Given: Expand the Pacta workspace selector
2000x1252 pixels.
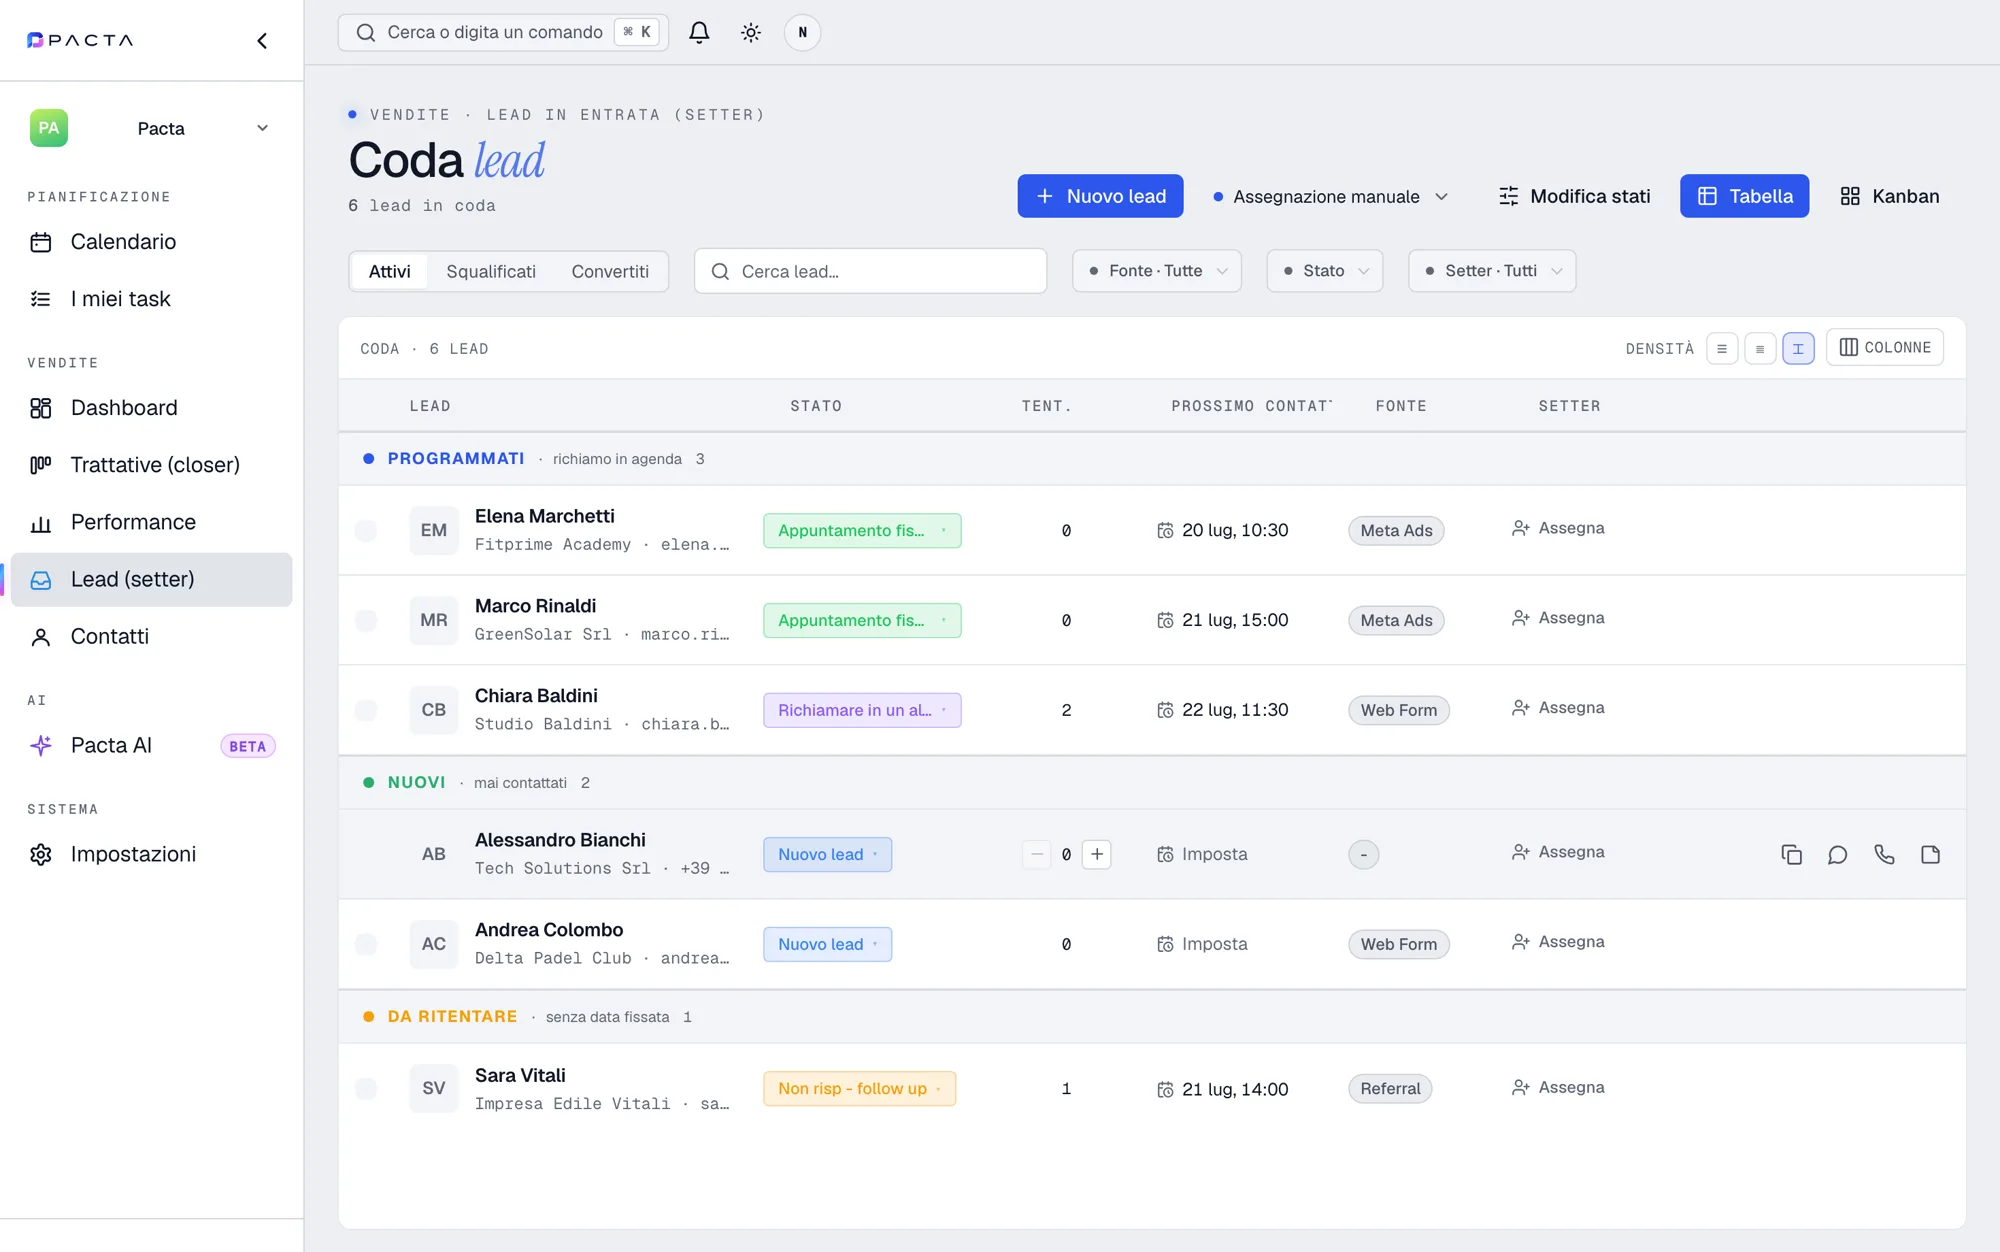Looking at the screenshot, I should [150, 128].
